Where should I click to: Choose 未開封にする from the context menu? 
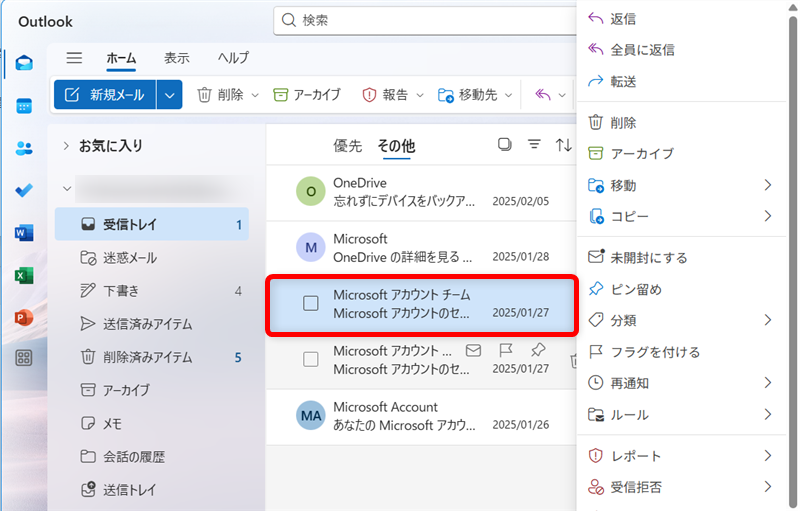(649, 258)
